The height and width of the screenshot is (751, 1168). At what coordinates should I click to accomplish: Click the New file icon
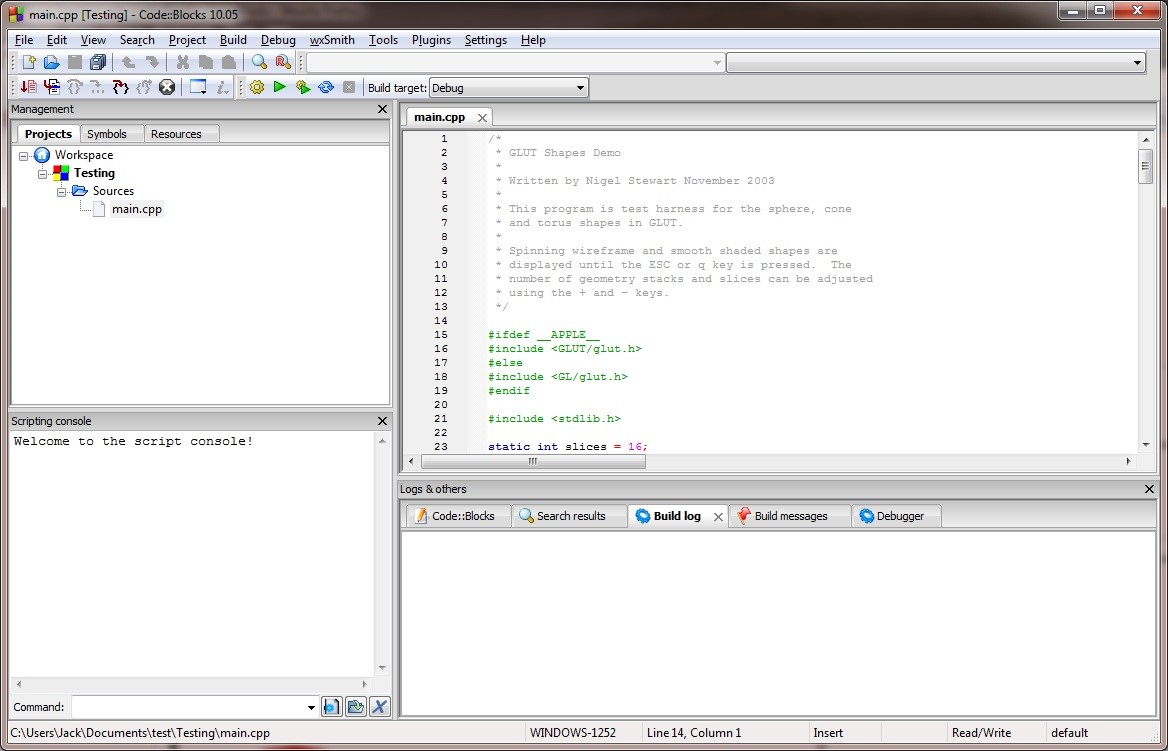click(x=29, y=63)
